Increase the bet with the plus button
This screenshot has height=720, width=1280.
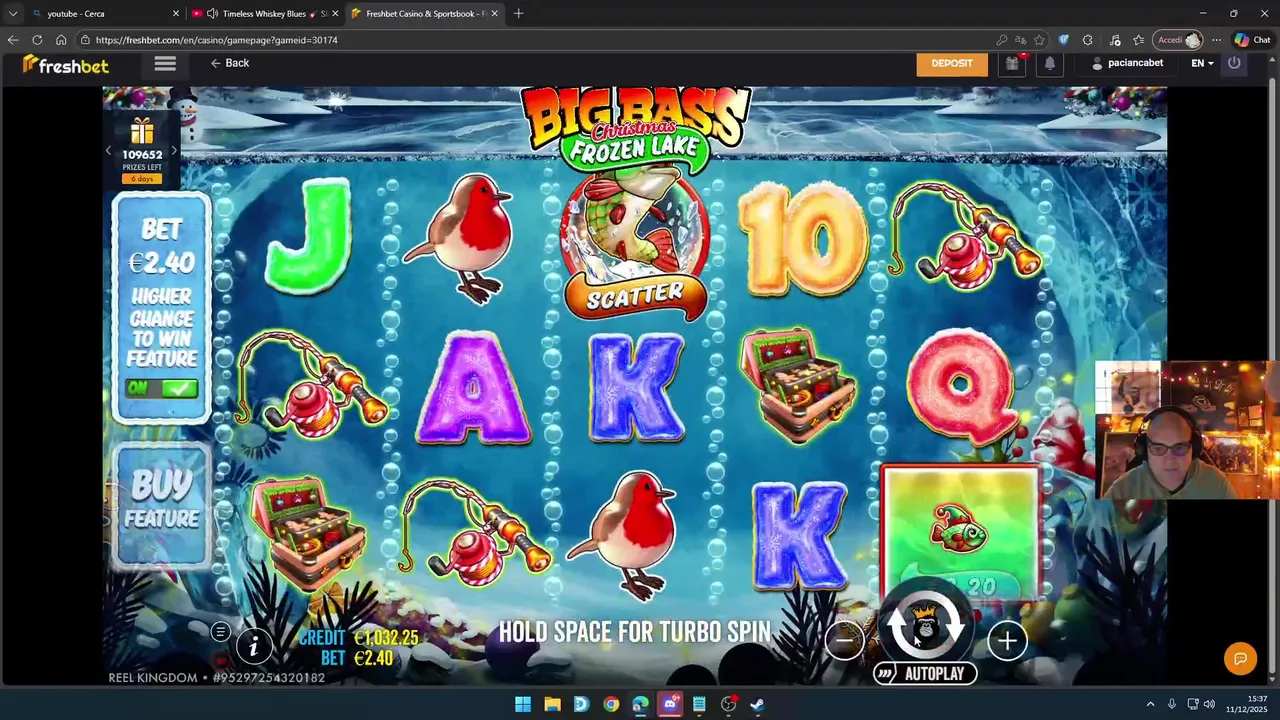click(1007, 641)
